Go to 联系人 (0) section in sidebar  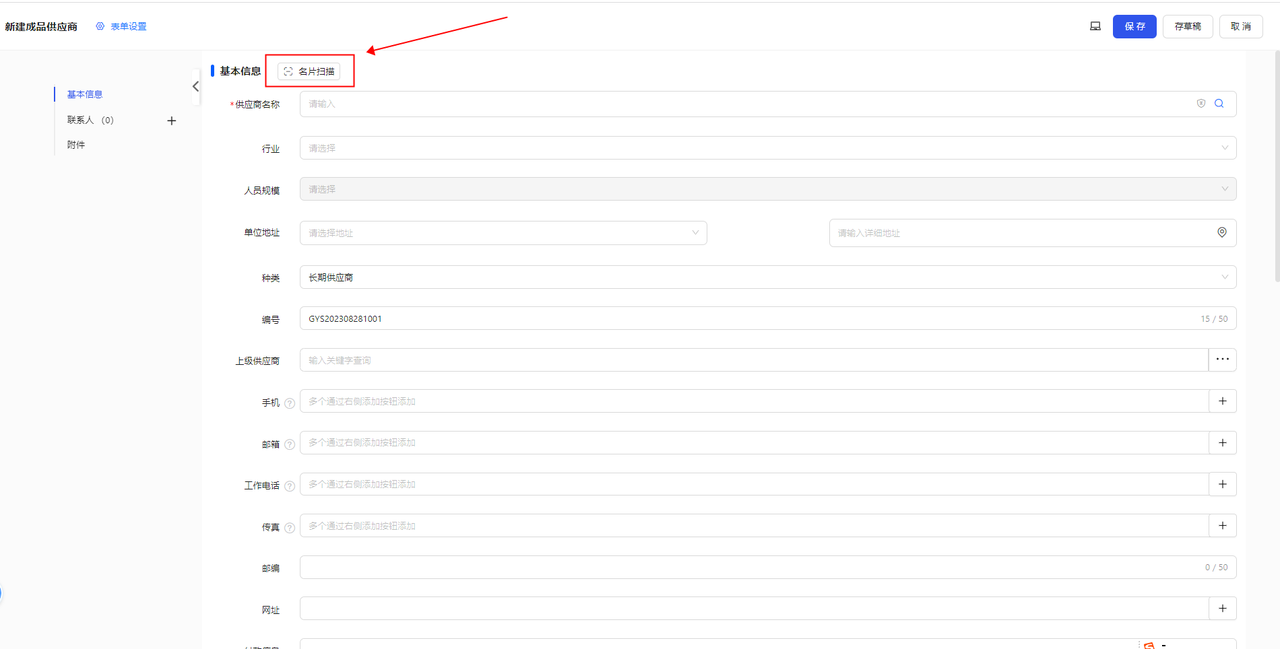(91, 120)
